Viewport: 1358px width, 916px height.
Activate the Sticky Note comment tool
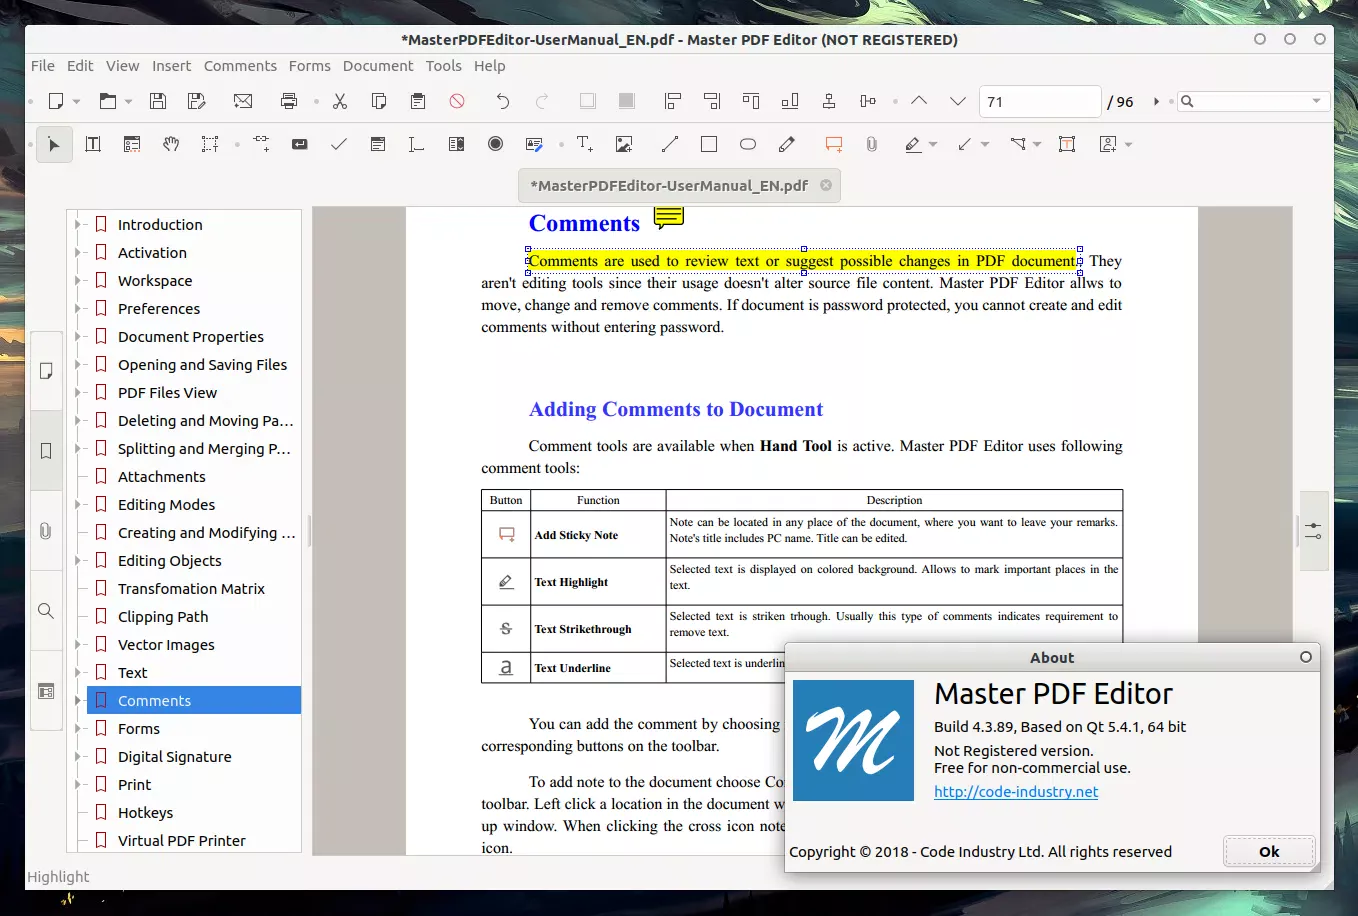click(833, 144)
